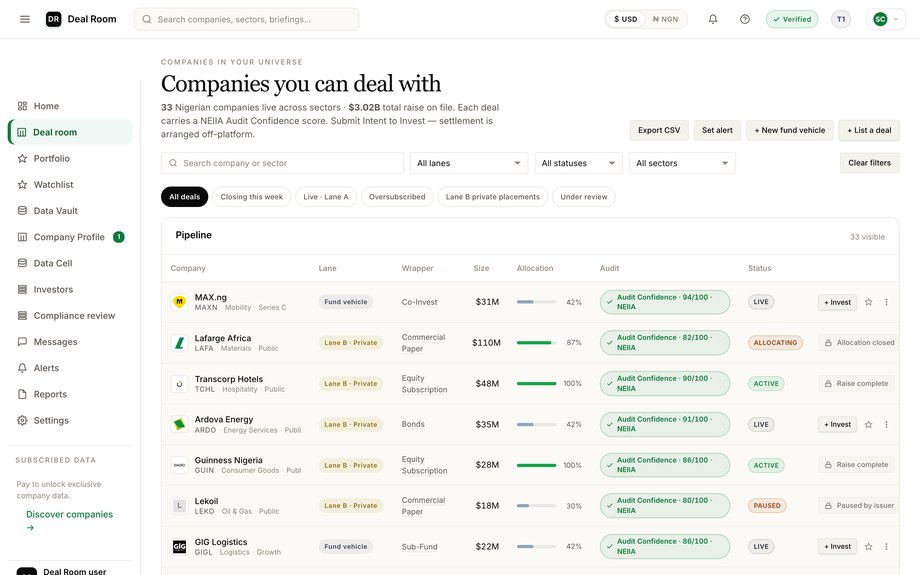Open Deal room sidebar item
Screen dimensions: 920x575
pyautogui.click(x=69, y=132)
